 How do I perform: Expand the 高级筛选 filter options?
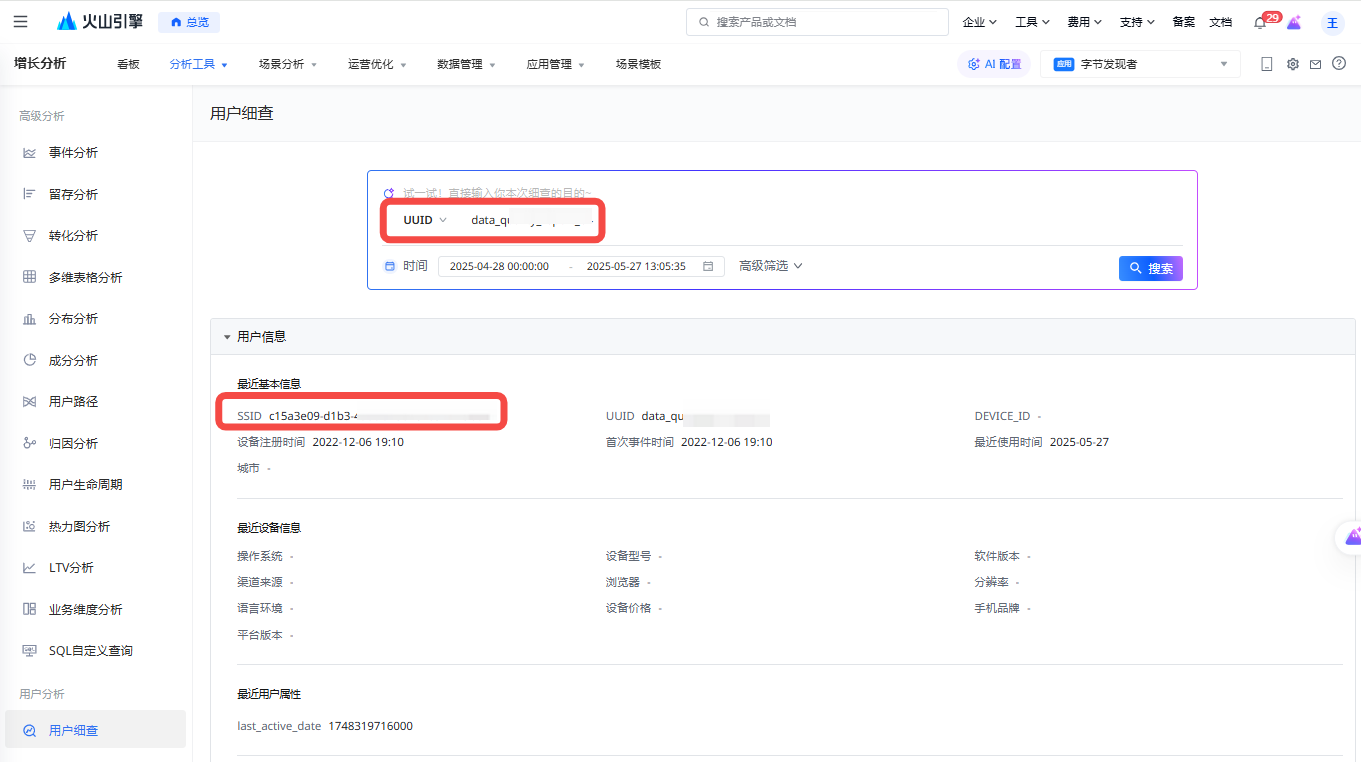771,266
